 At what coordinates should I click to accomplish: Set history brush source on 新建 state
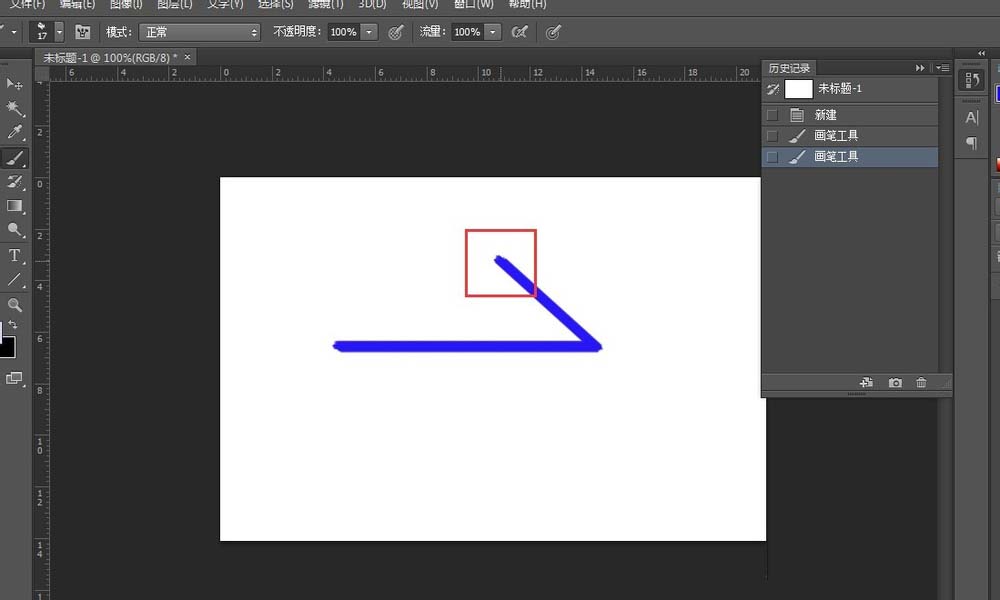point(772,114)
